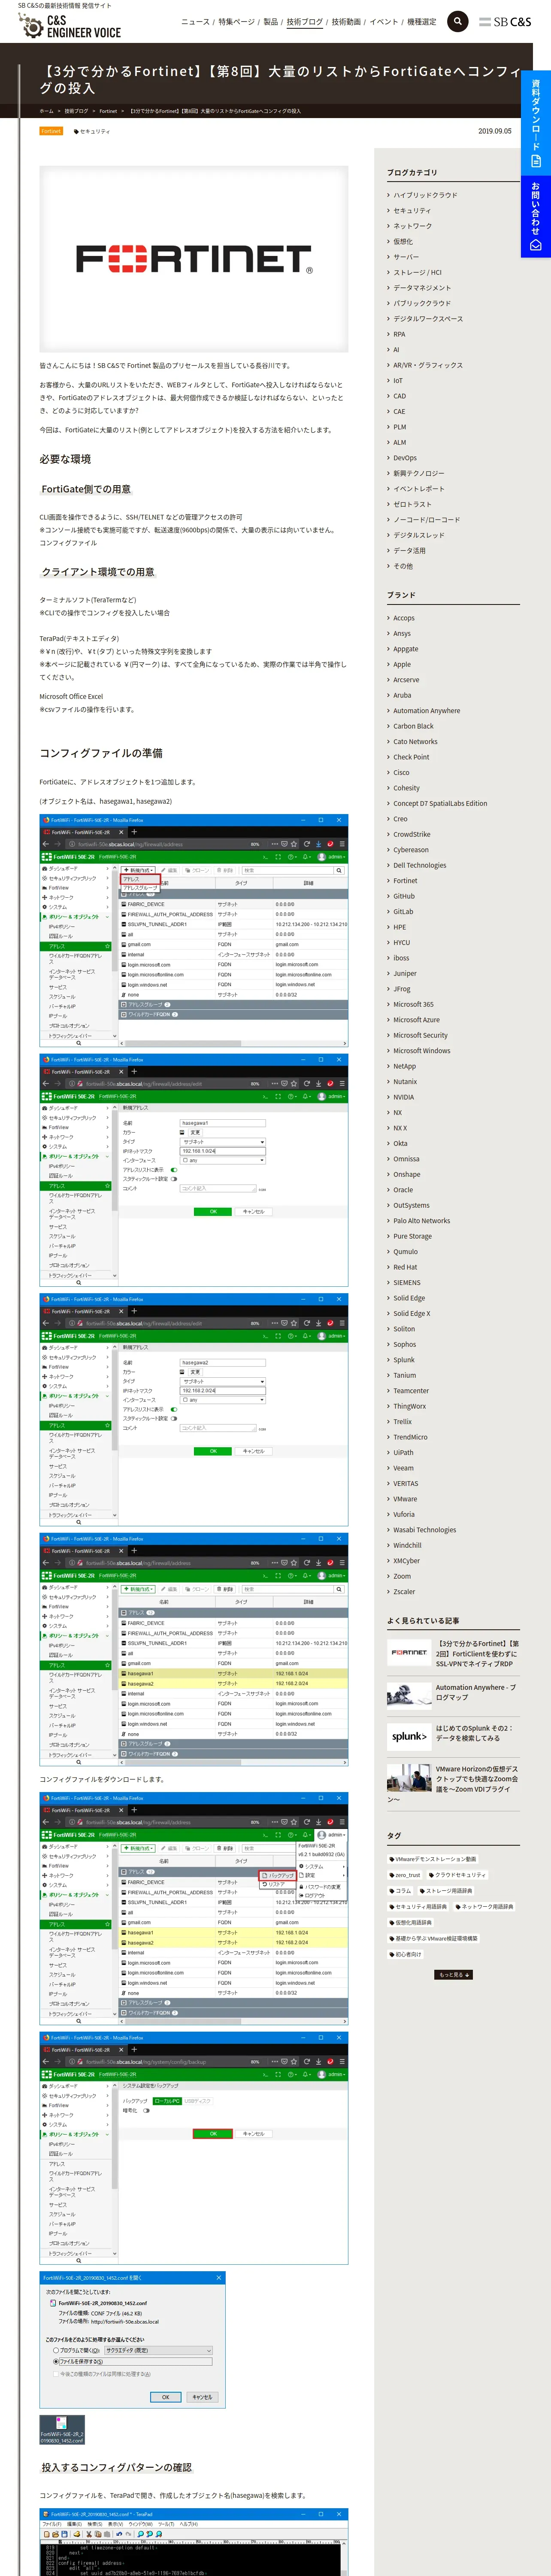Open the 資料ダウンロード side button
Image resolution: width=551 pixels, height=2576 pixels.
(x=535, y=123)
